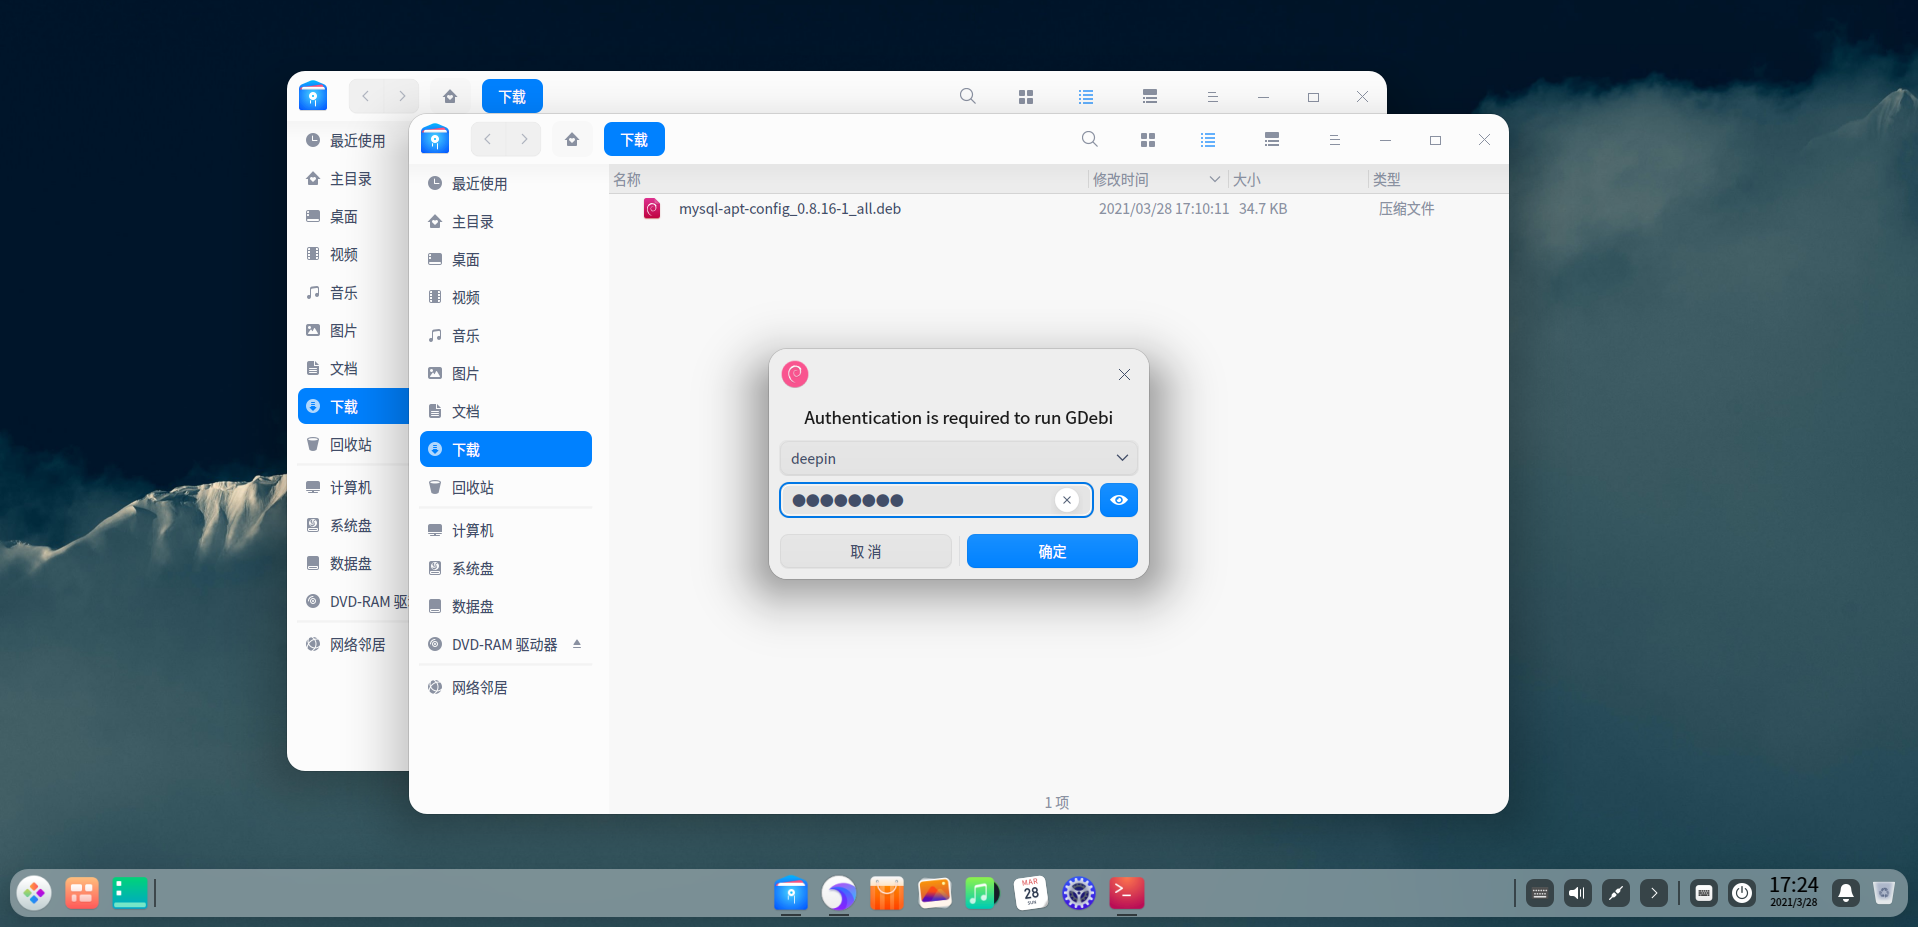Open 计算机 in the front window sidebar
Viewport: 1918px width, 927px height.
click(506, 530)
